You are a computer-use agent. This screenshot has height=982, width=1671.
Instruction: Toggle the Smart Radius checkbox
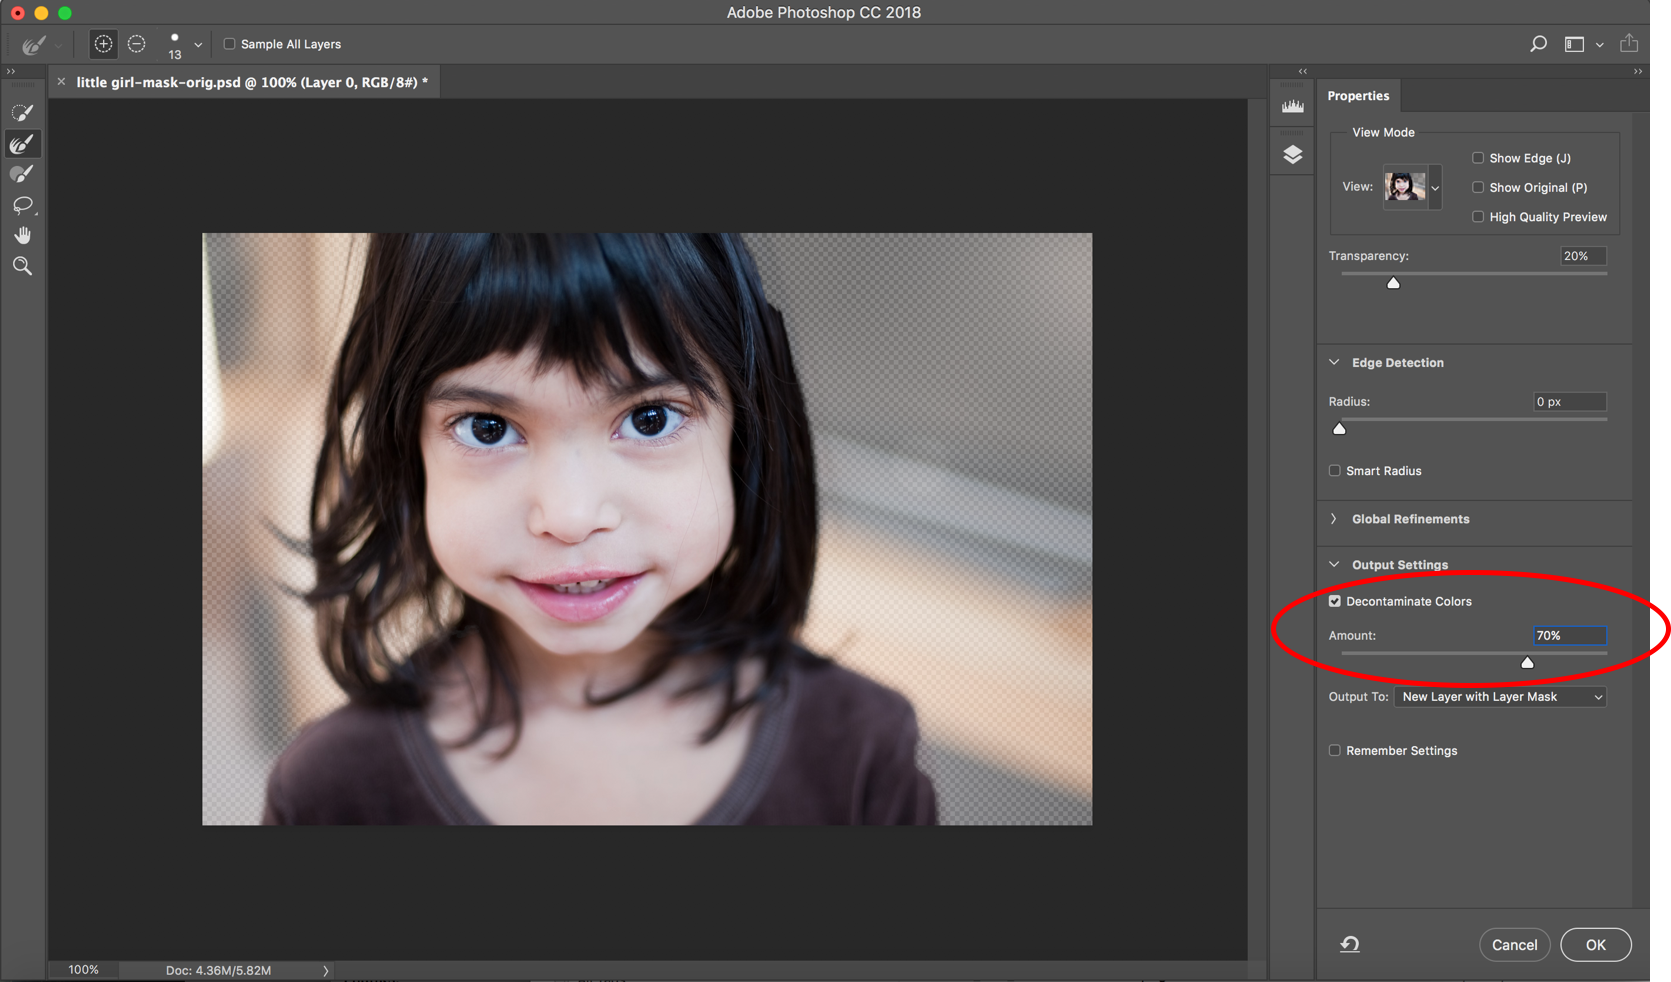pyautogui.click(x=1335, y=471)
